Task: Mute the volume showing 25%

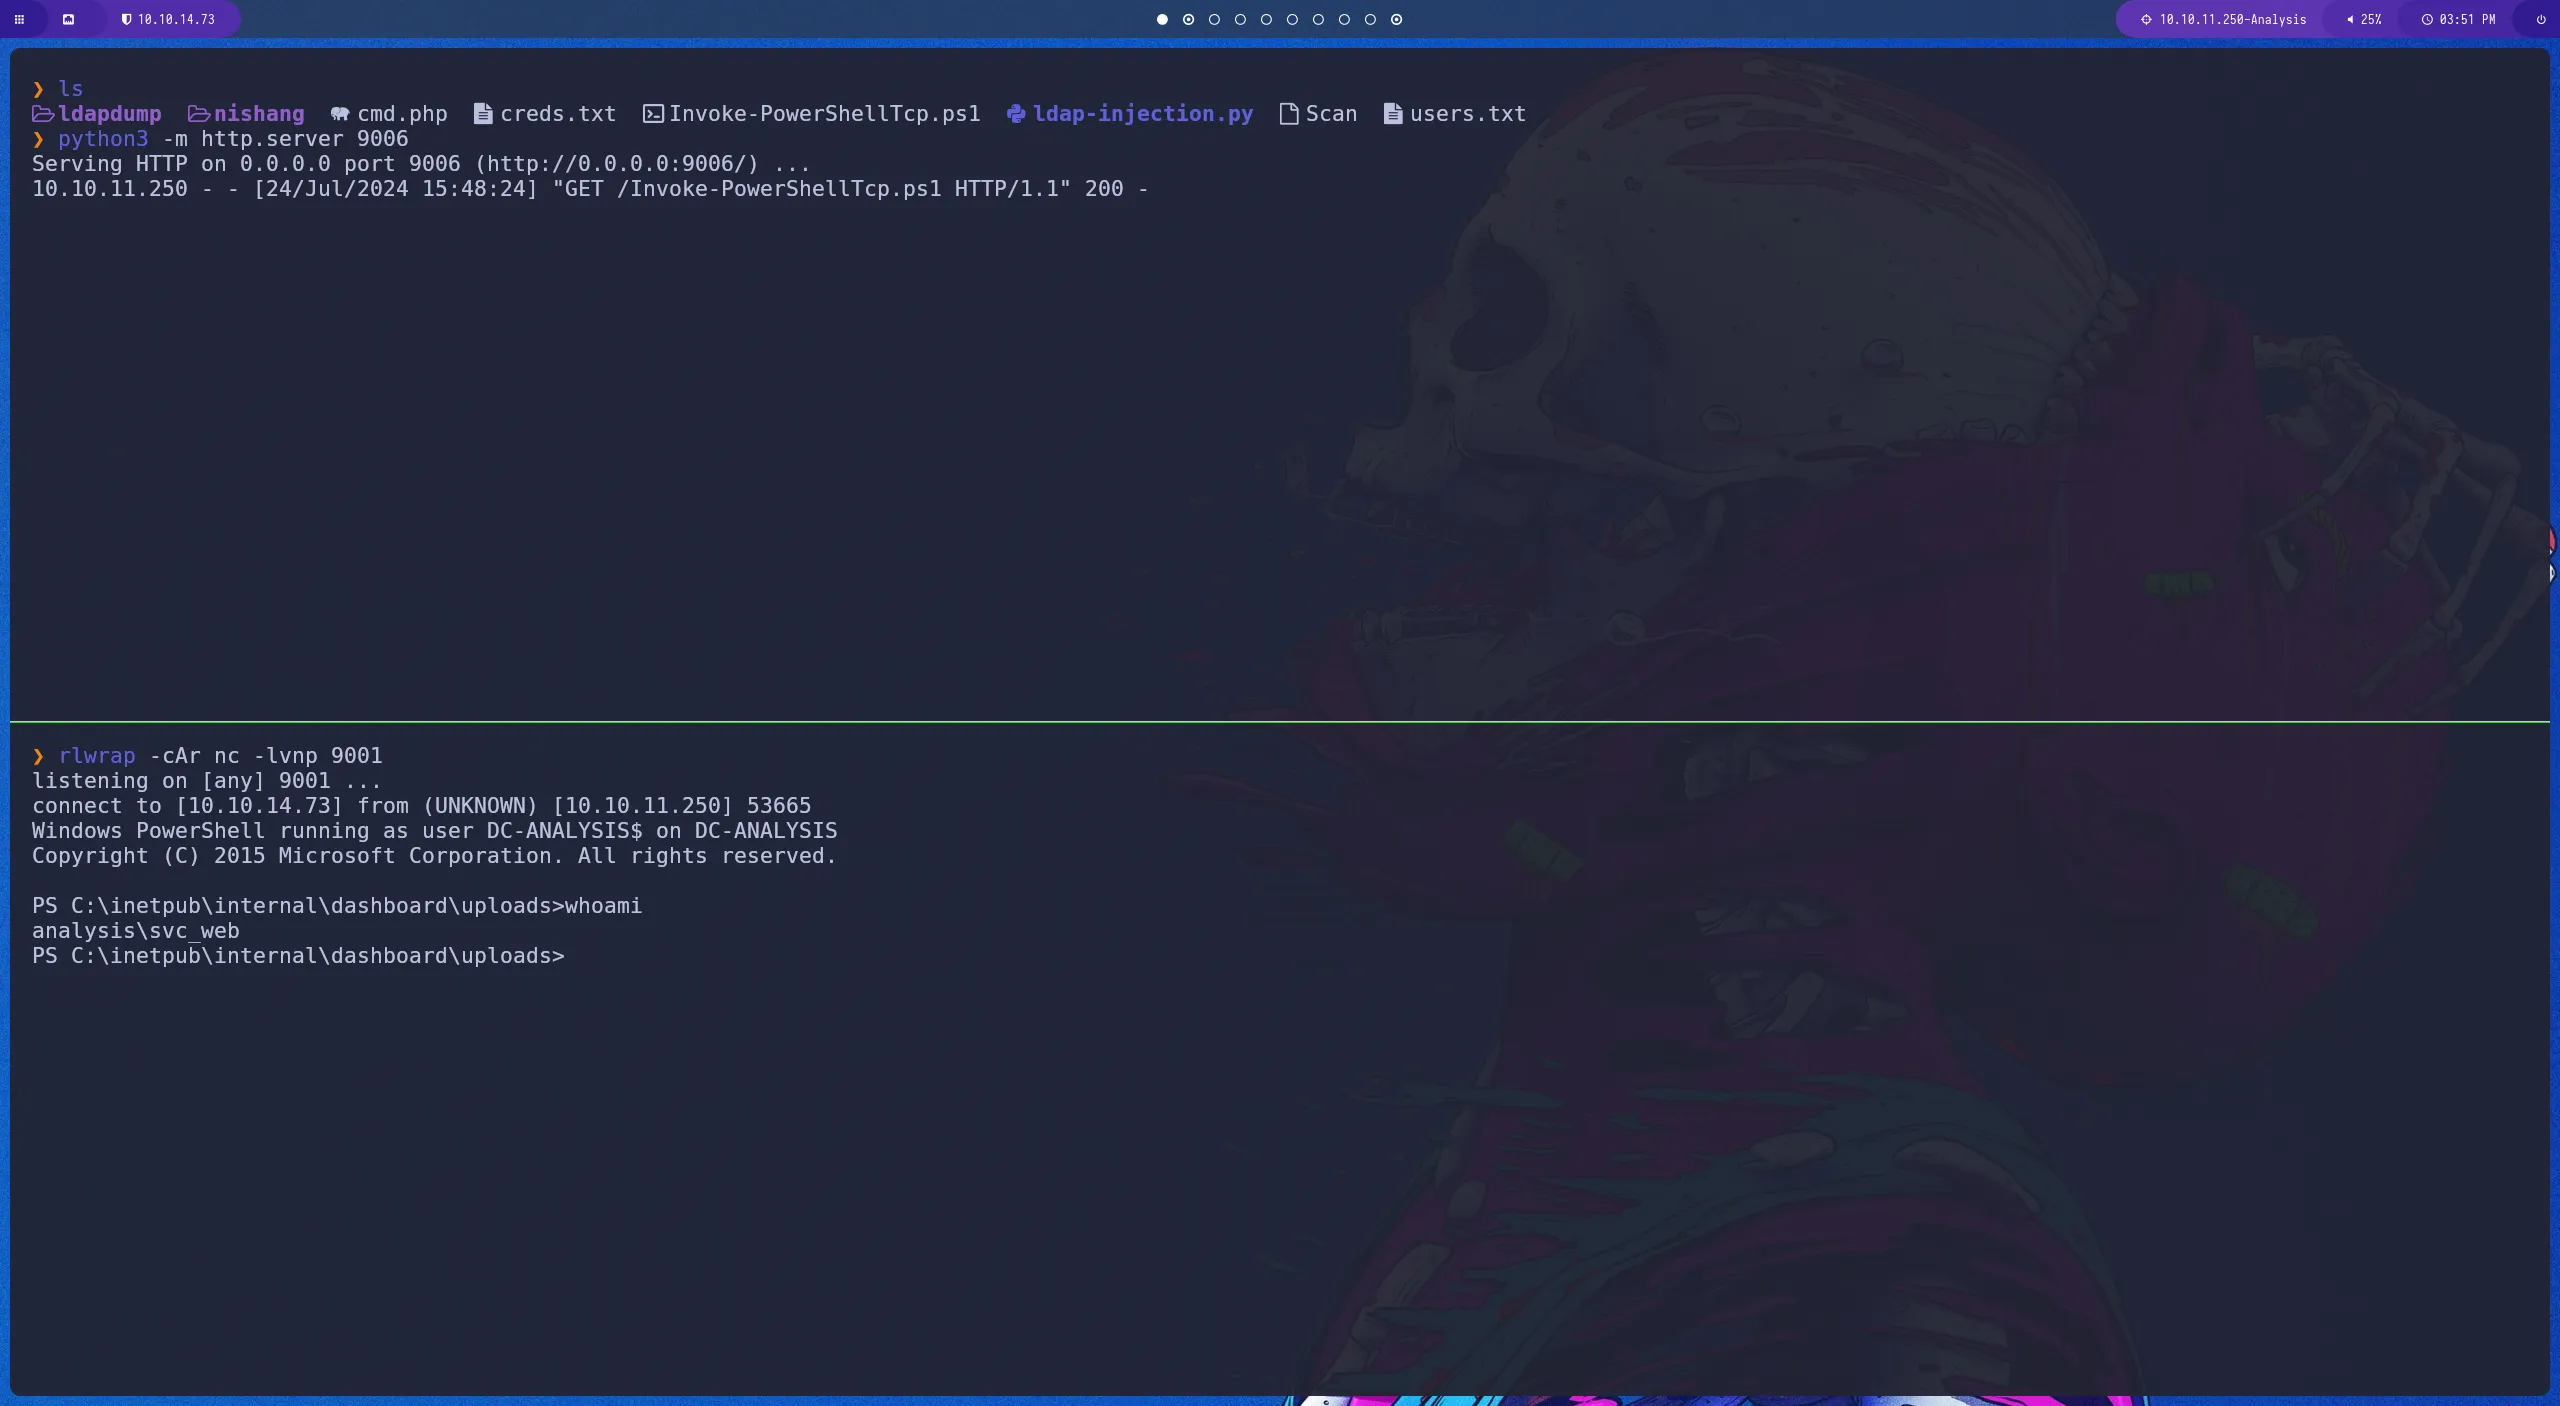Action: coord(2349,19)
